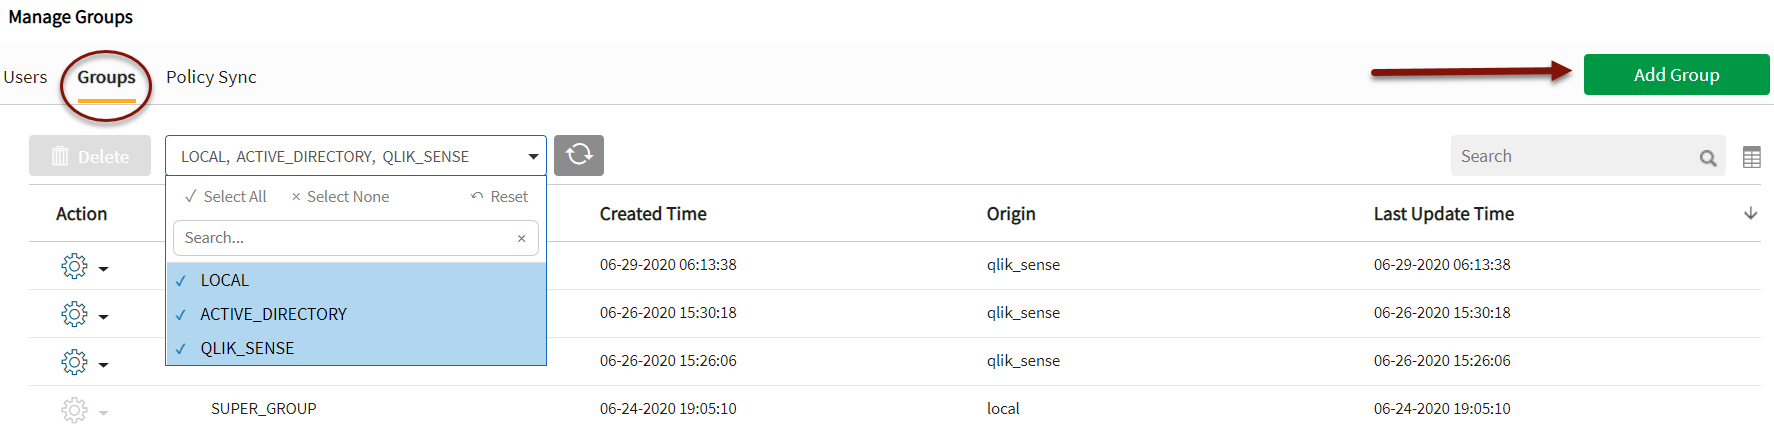1774x441 pixels.
Task: Uncheck the ACTIVE_DIRECTORY option
Action: [x=273, y=315]
